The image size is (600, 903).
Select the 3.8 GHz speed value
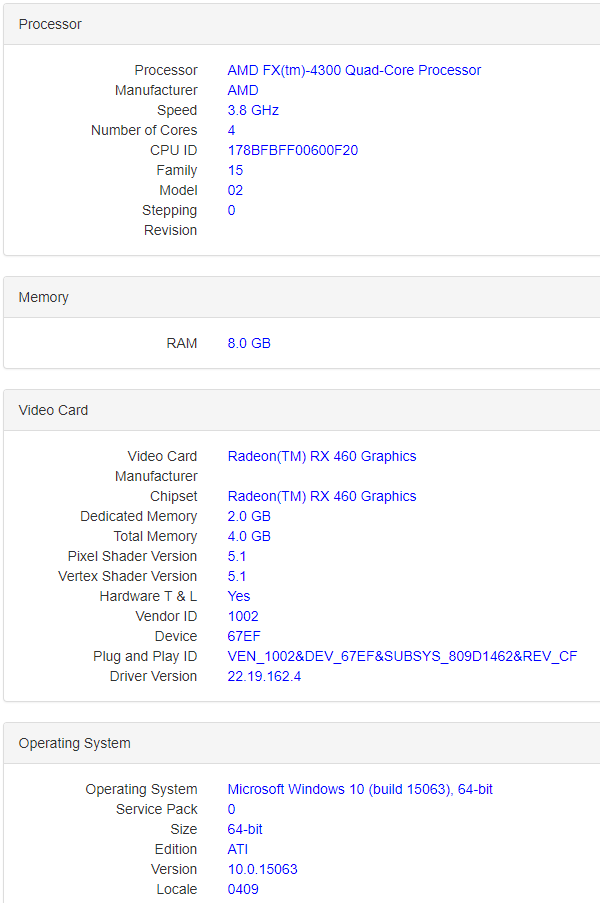click(x=253, y=110)
